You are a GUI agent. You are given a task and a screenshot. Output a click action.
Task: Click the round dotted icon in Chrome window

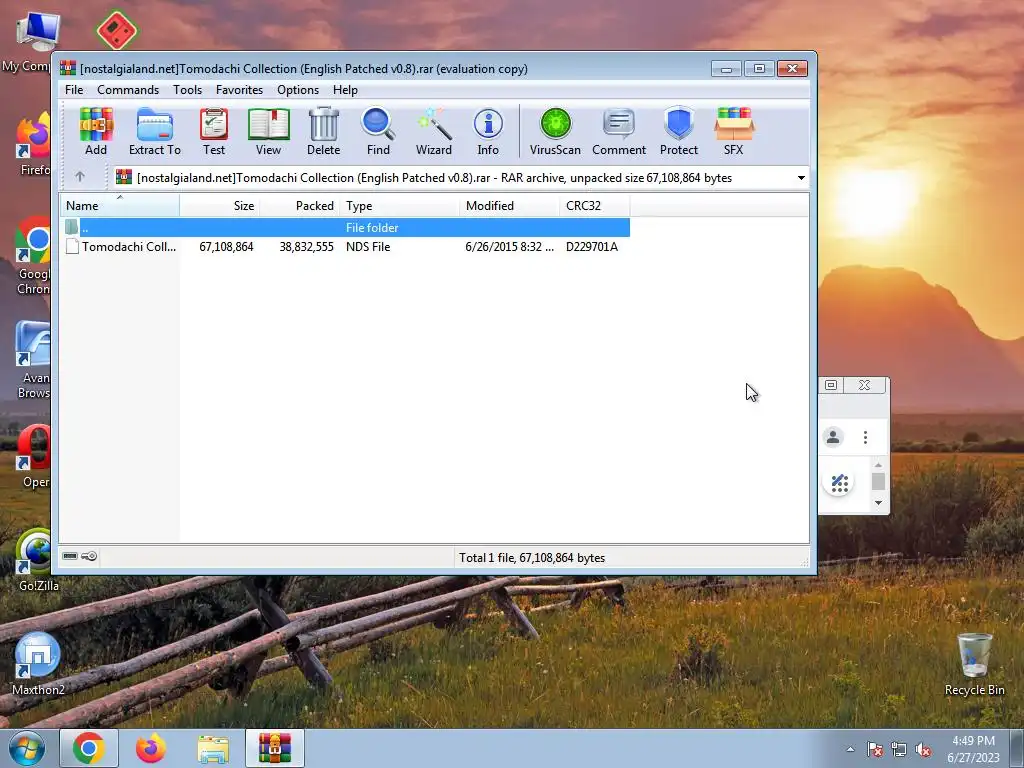click(x=839, y=483)
